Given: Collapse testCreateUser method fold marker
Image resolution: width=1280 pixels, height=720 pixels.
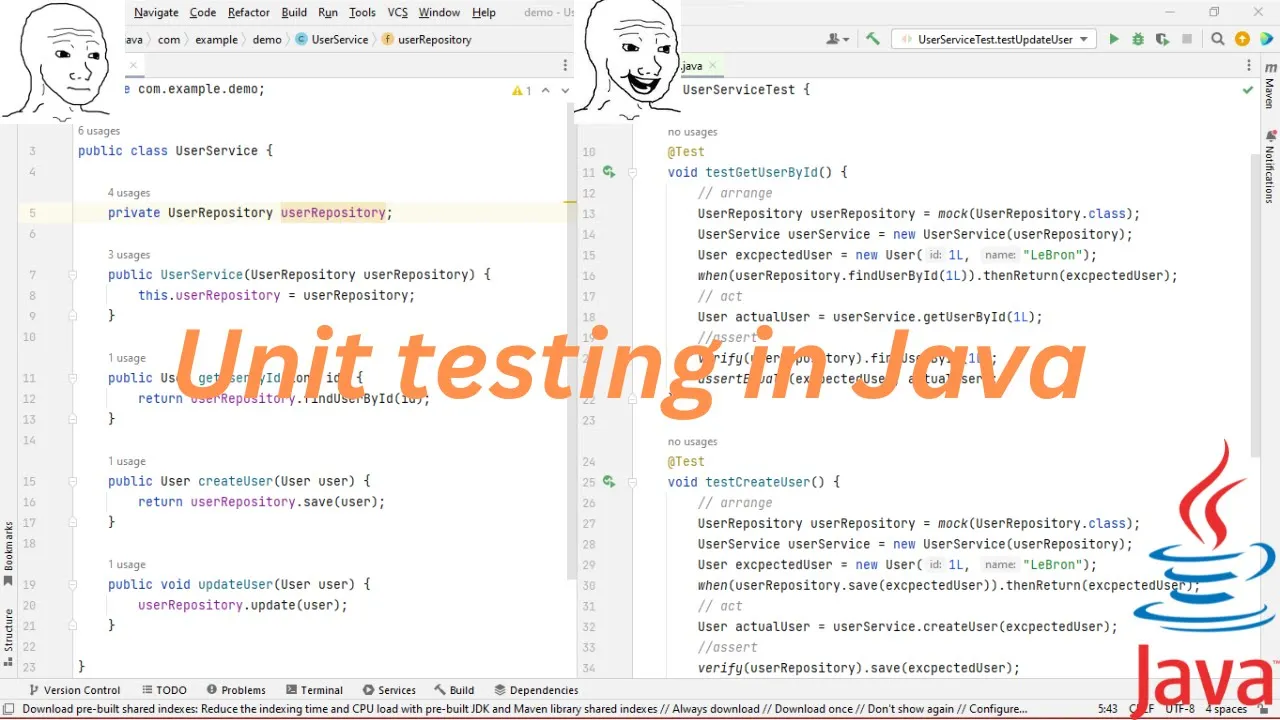Looking at the screenshot, I should [633, 482].
